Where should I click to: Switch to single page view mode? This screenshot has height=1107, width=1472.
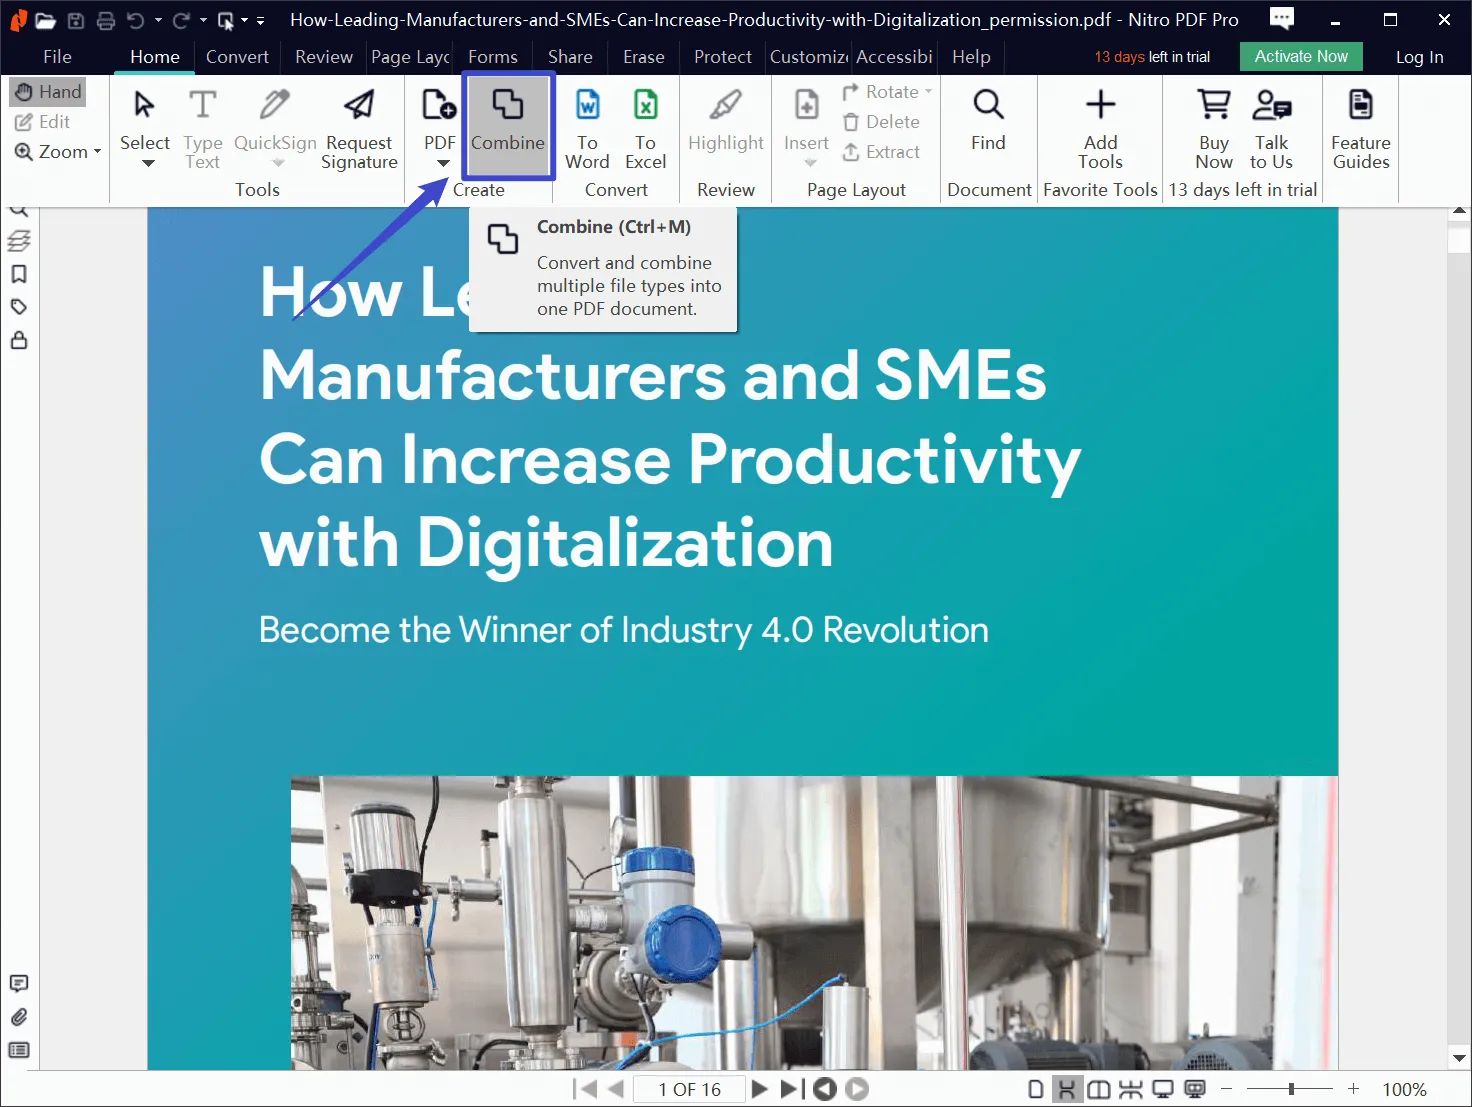[1036, 1089]
